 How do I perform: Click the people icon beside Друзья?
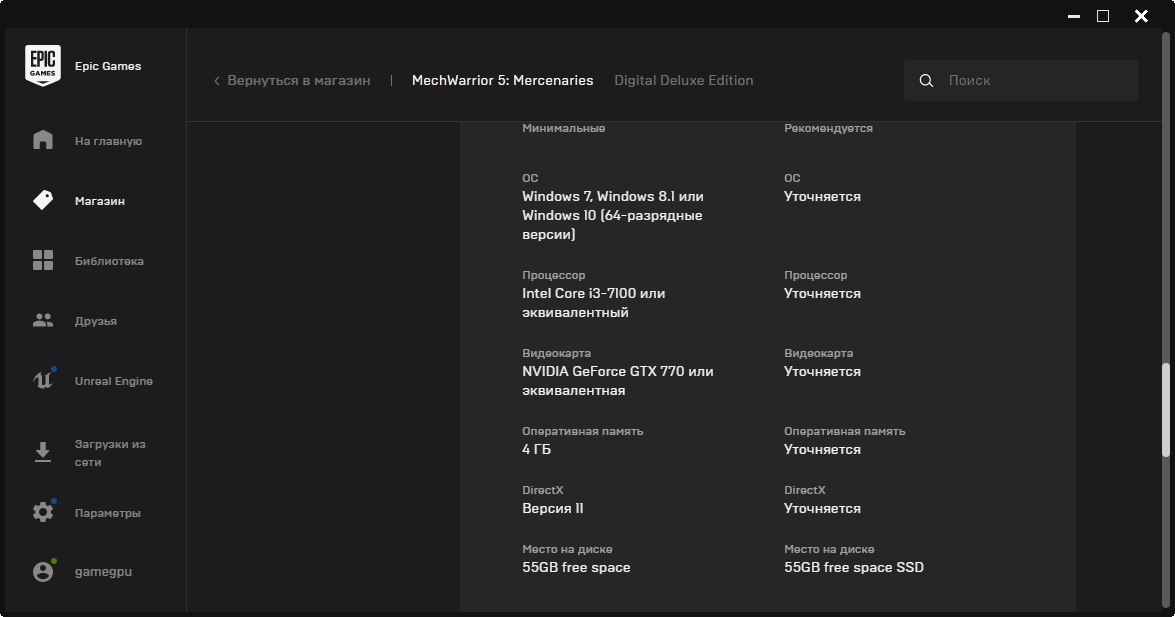[43, 320]
